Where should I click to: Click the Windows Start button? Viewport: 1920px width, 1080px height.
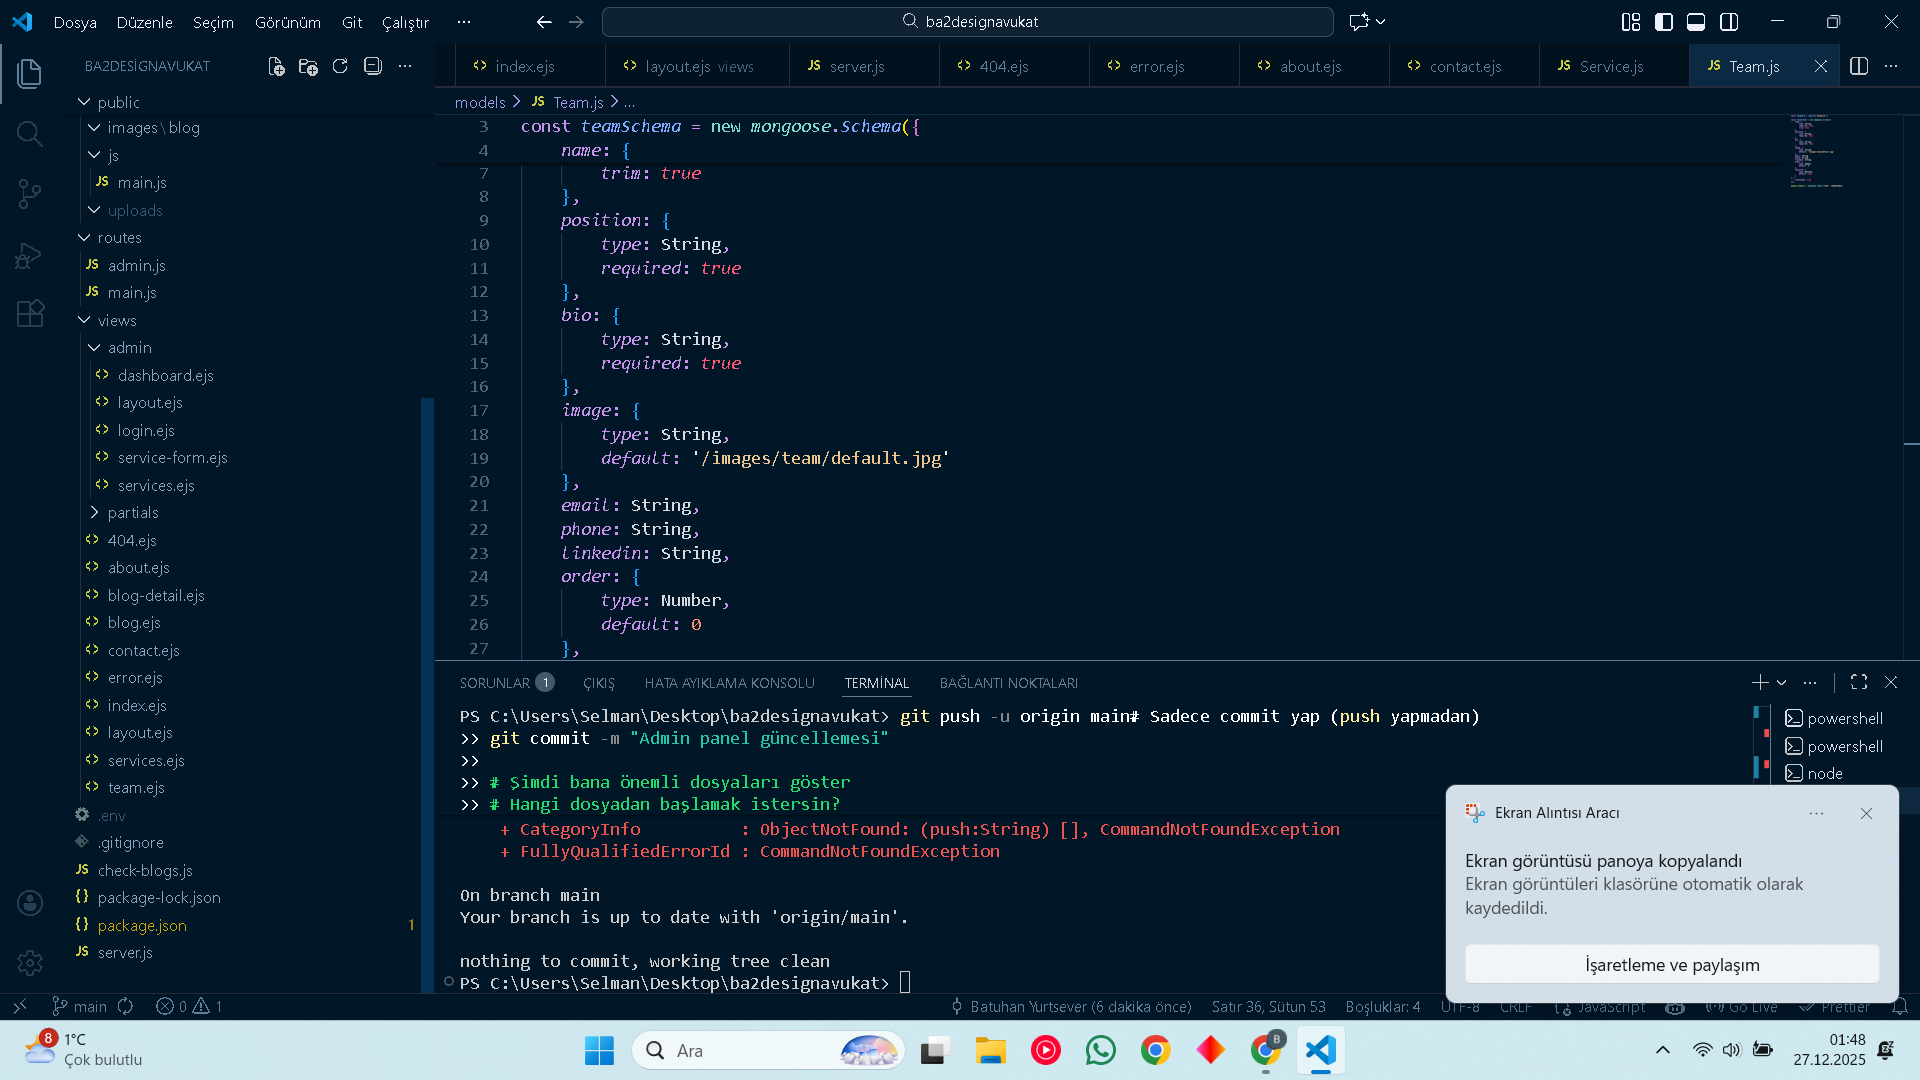(599, 1050)
